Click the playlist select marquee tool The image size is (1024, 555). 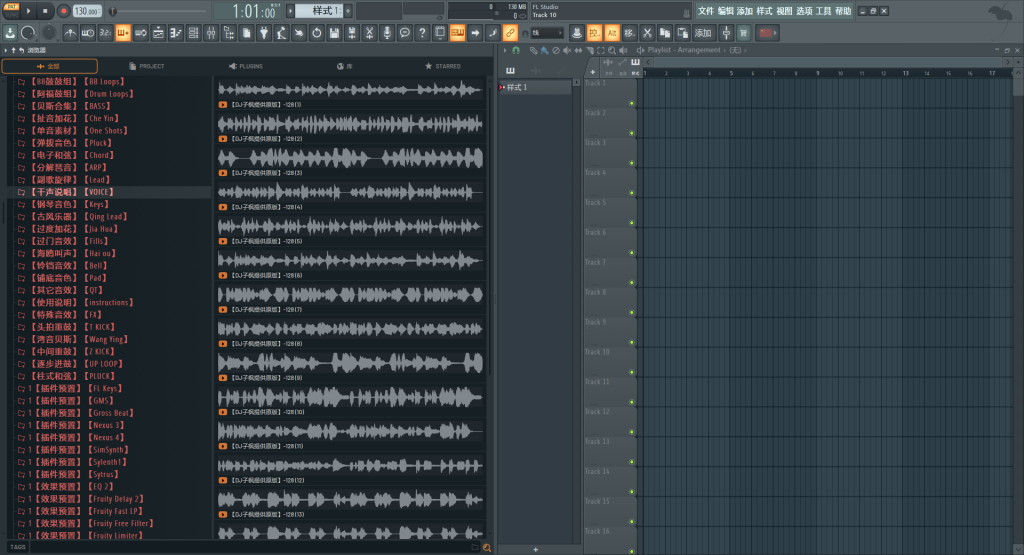(x=601, y=50)
